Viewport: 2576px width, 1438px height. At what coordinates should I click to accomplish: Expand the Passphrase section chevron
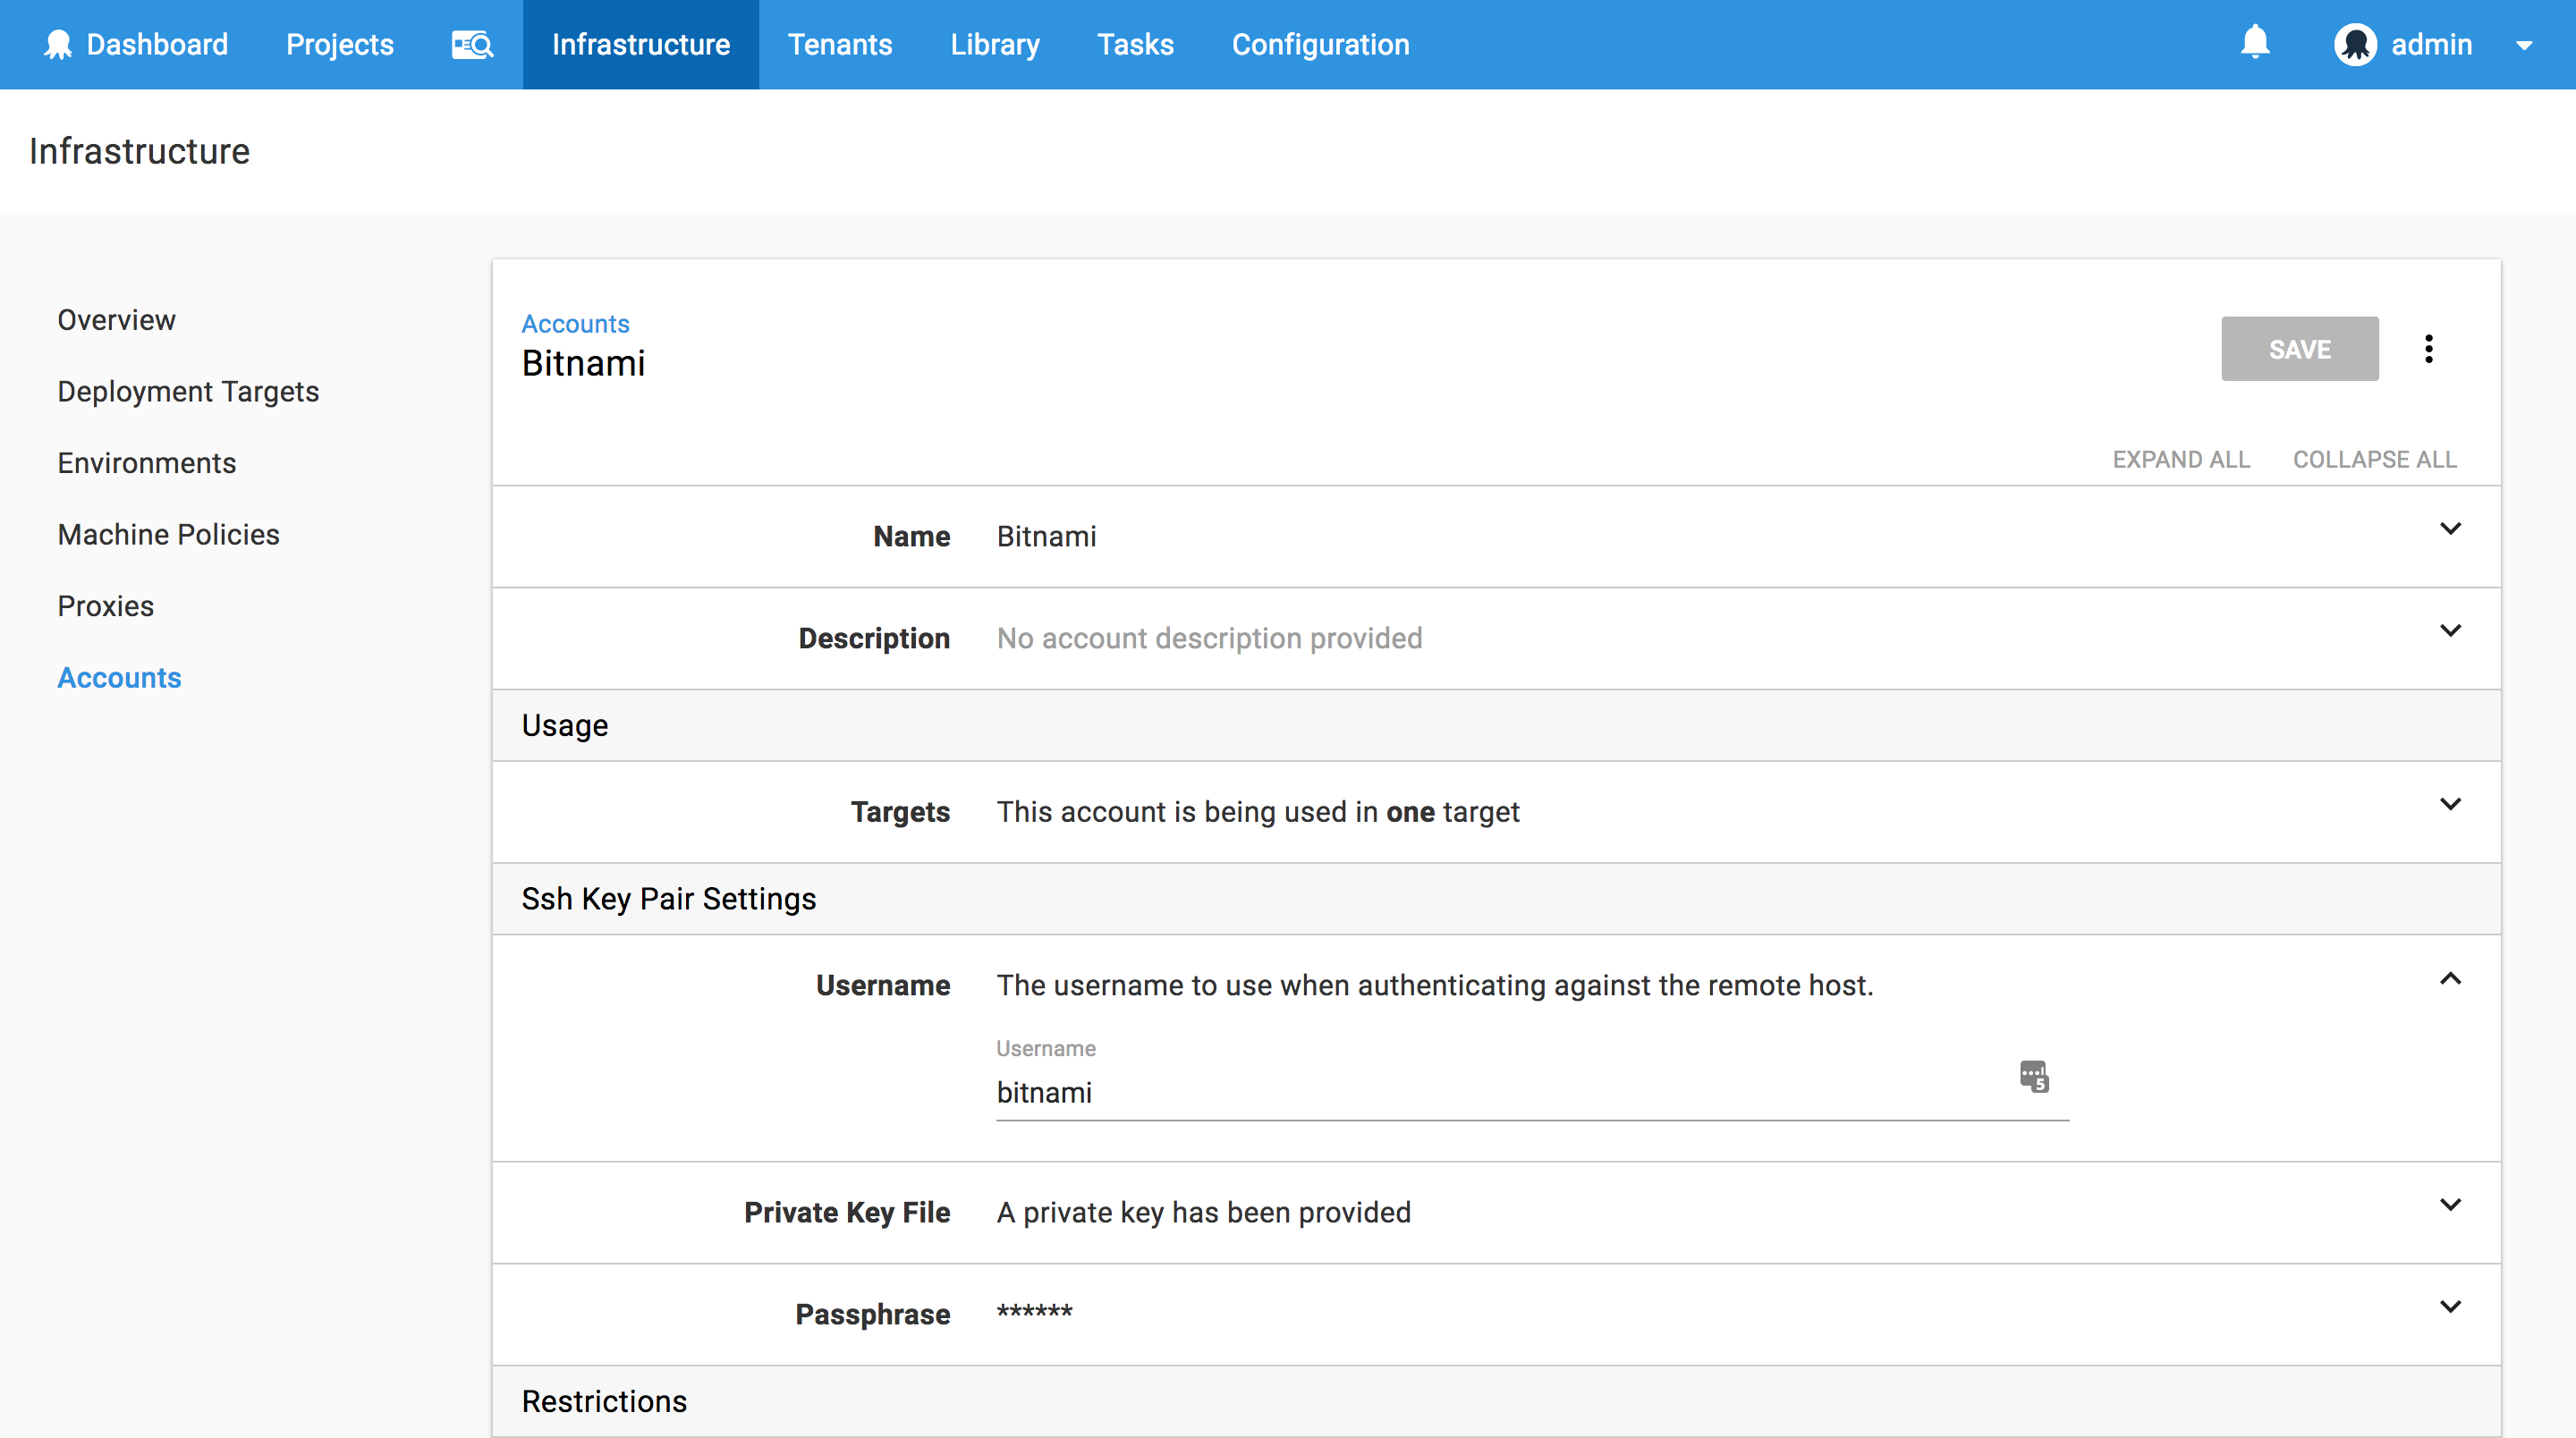(x=2449, y=1307)
